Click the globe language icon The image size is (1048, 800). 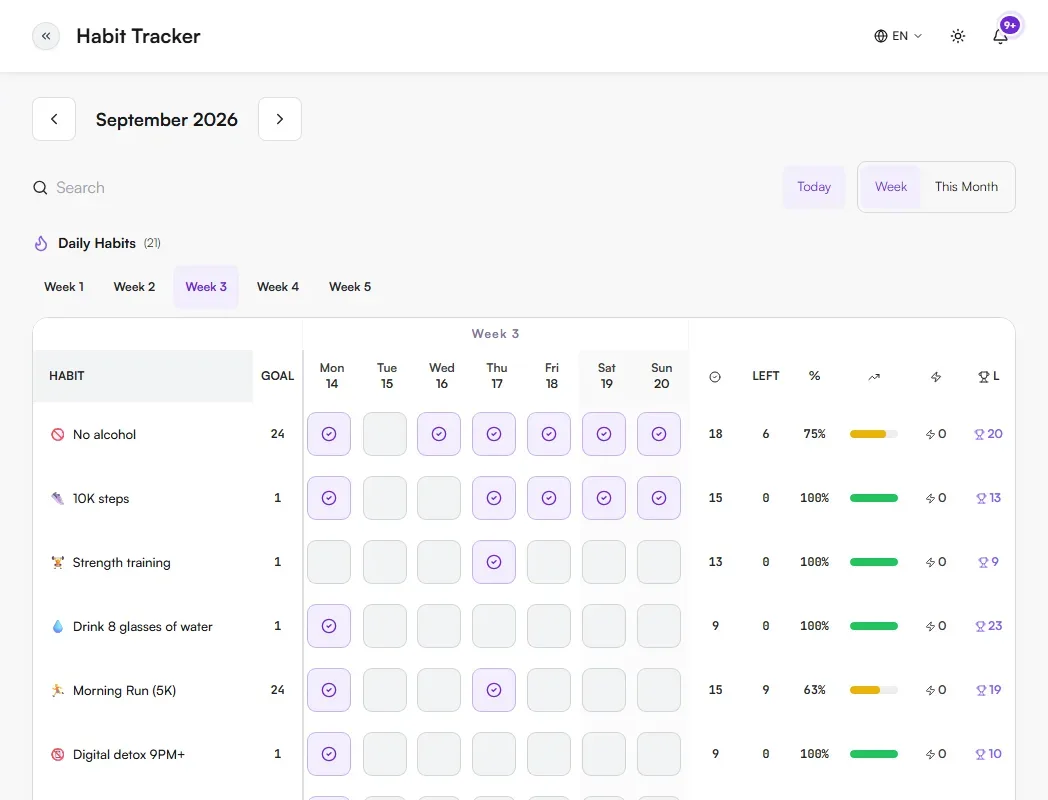(x=881, y=36)
